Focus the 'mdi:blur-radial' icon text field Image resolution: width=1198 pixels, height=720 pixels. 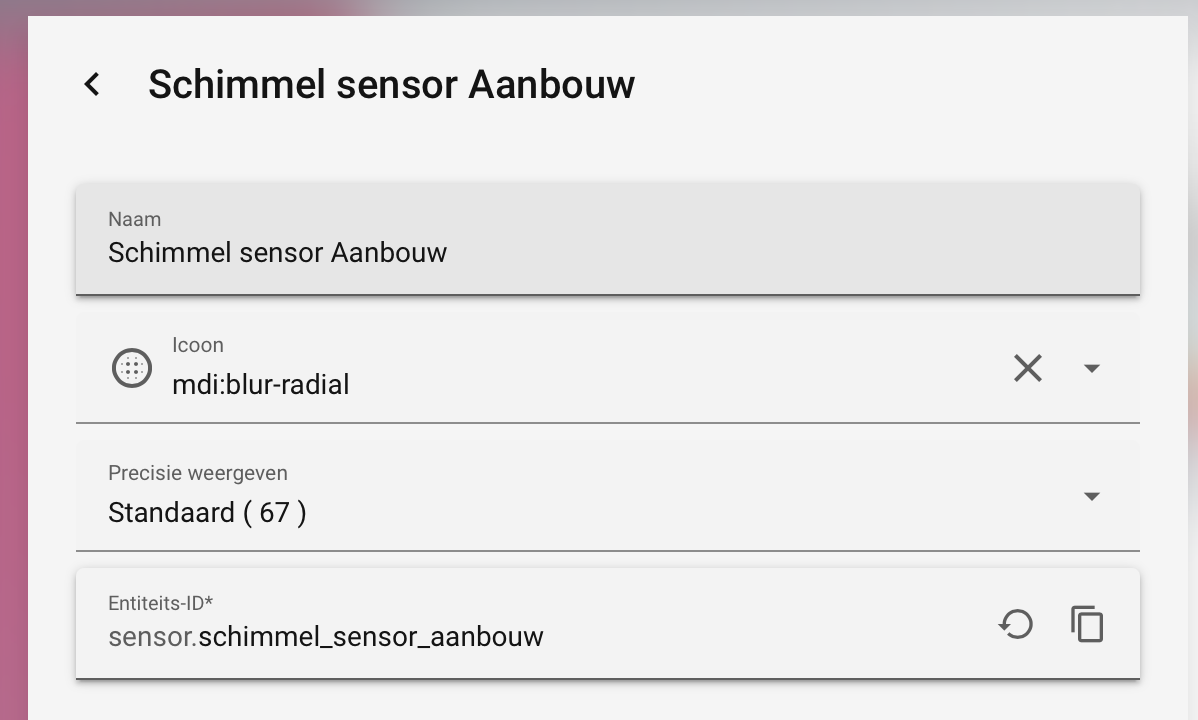tap(261, 385)
